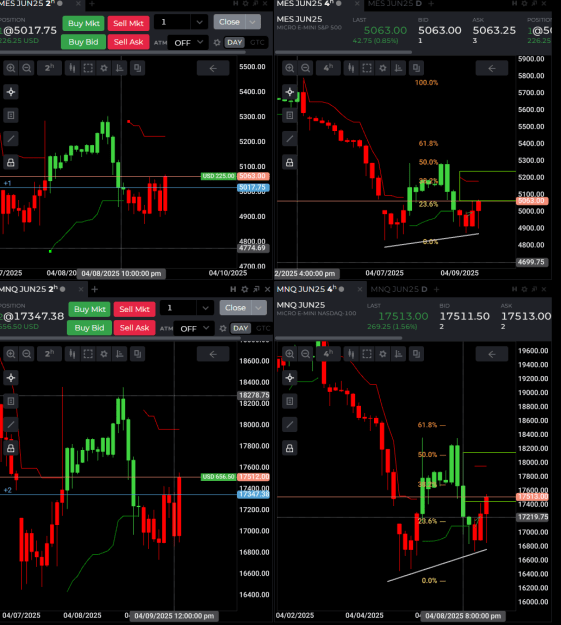Open chart settings gear in MES 2h toolbar
561x625 pixels.
pos(104,68)
